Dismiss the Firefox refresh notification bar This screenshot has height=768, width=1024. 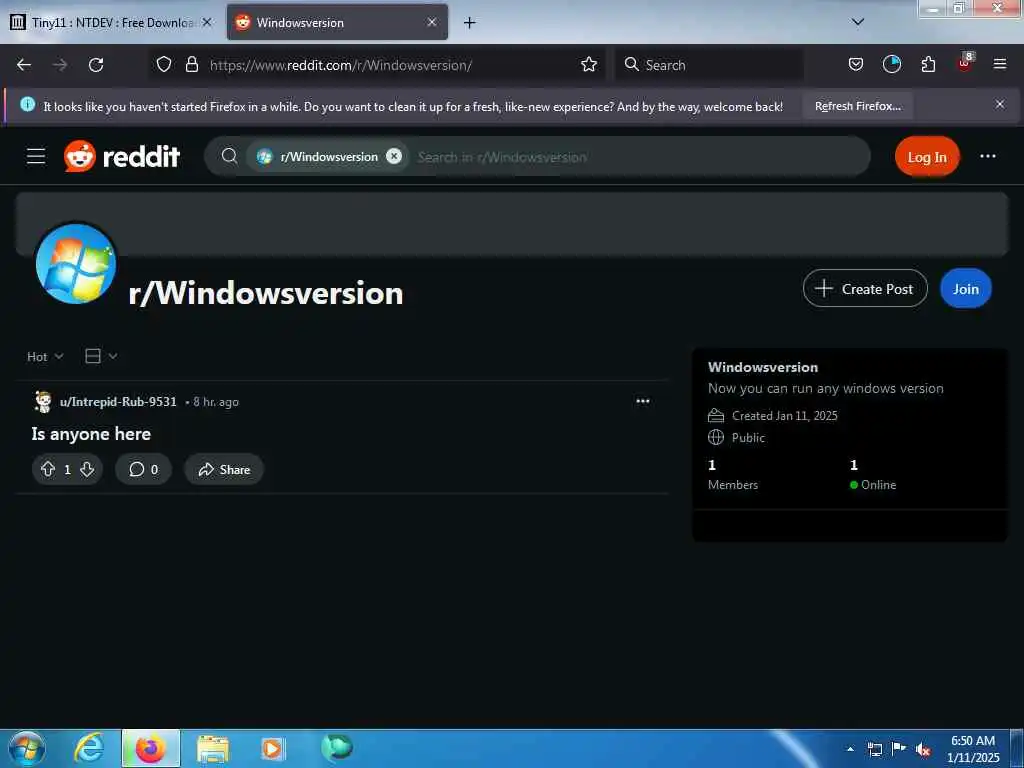999,104
